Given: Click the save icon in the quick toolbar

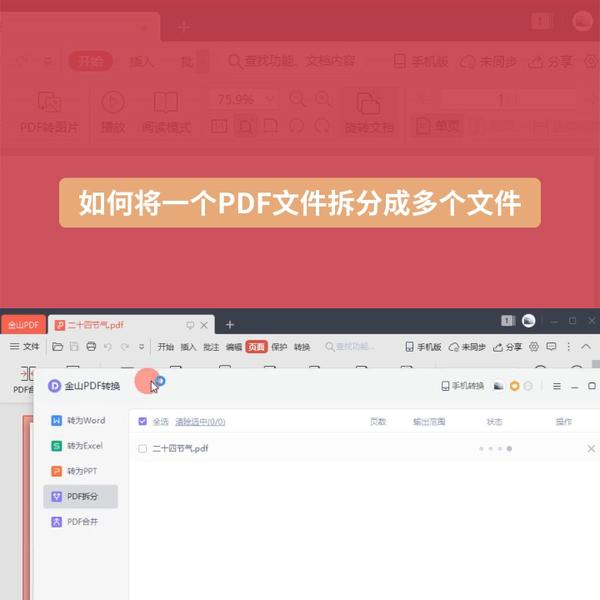Looking at the screenshot, I should coord(74,347).
